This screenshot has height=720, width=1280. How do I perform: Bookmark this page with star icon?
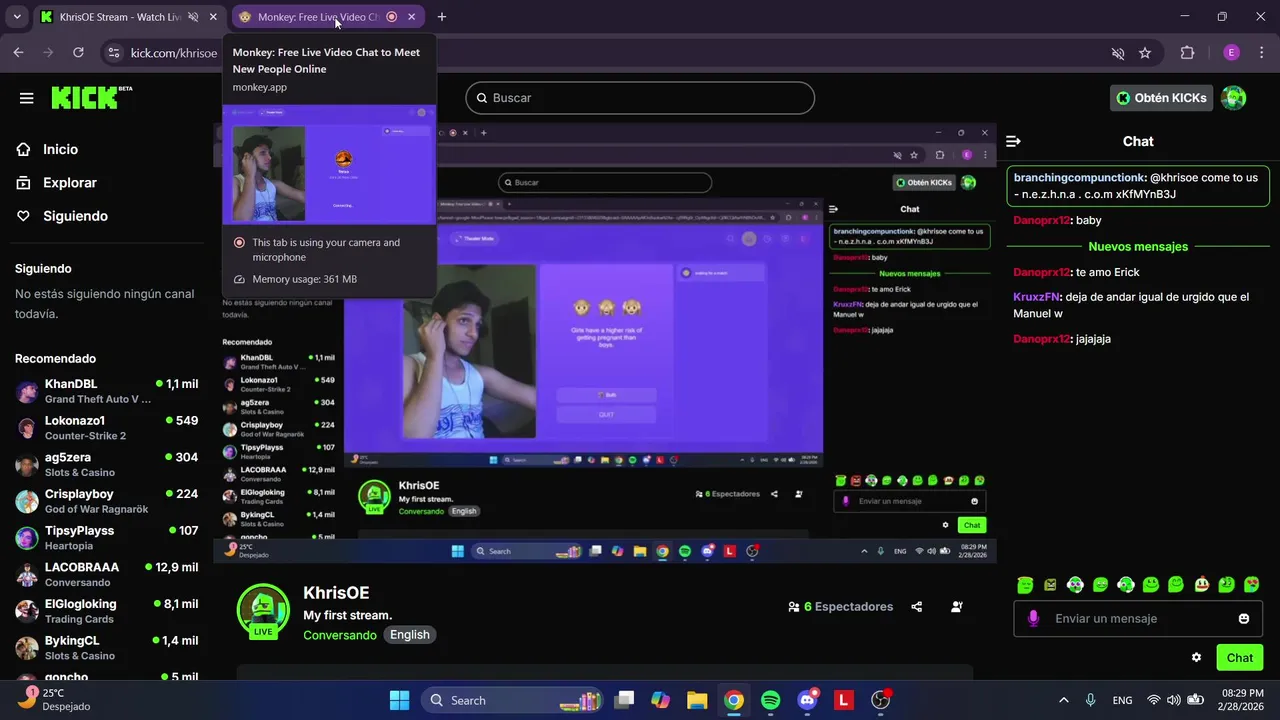pos(1145,53)
